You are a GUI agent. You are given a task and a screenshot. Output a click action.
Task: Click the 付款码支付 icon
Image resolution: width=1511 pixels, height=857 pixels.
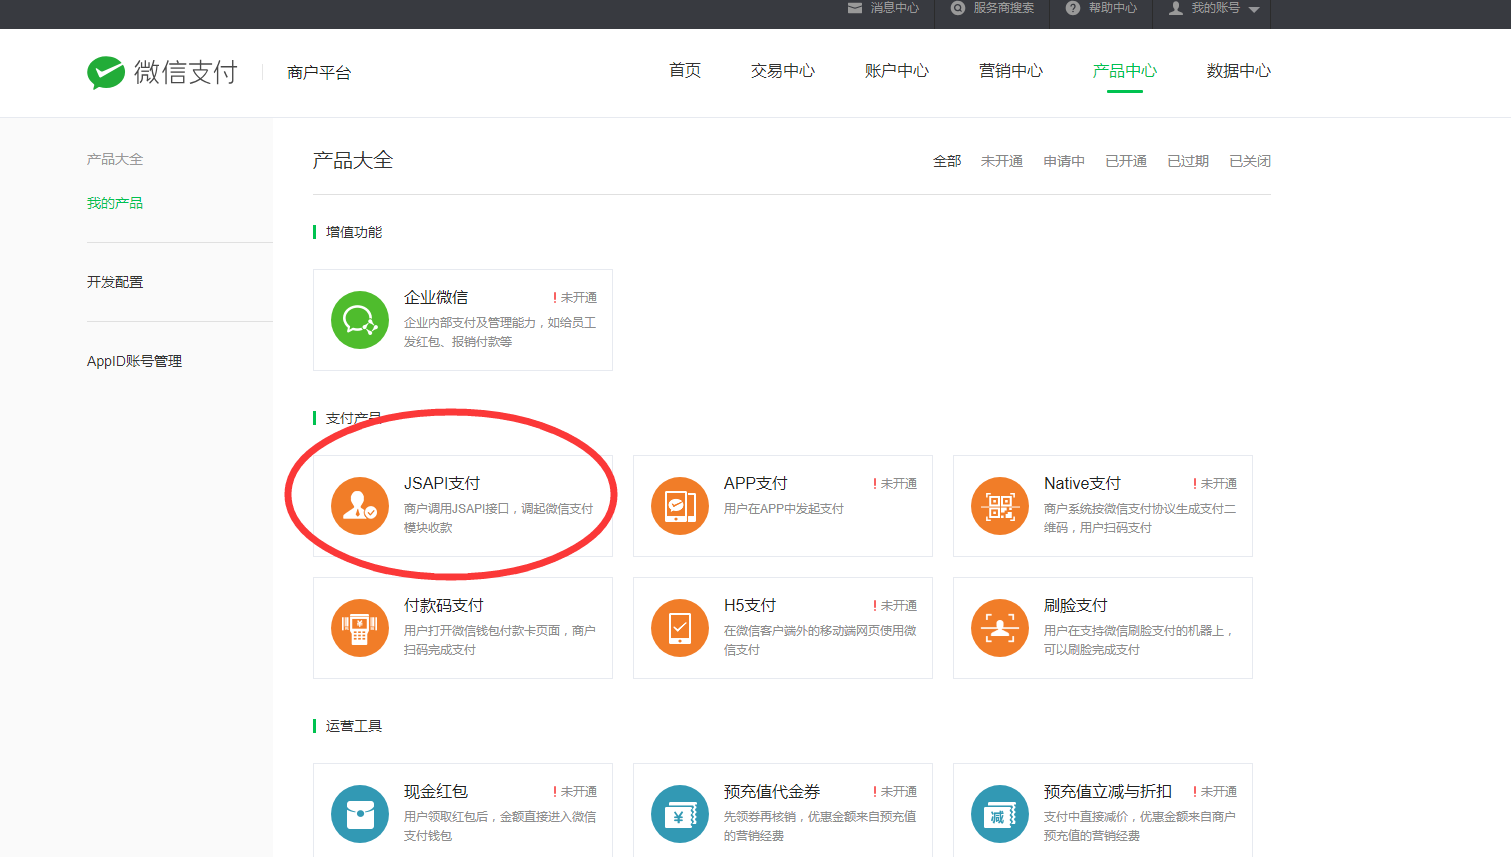coord(360,628)
